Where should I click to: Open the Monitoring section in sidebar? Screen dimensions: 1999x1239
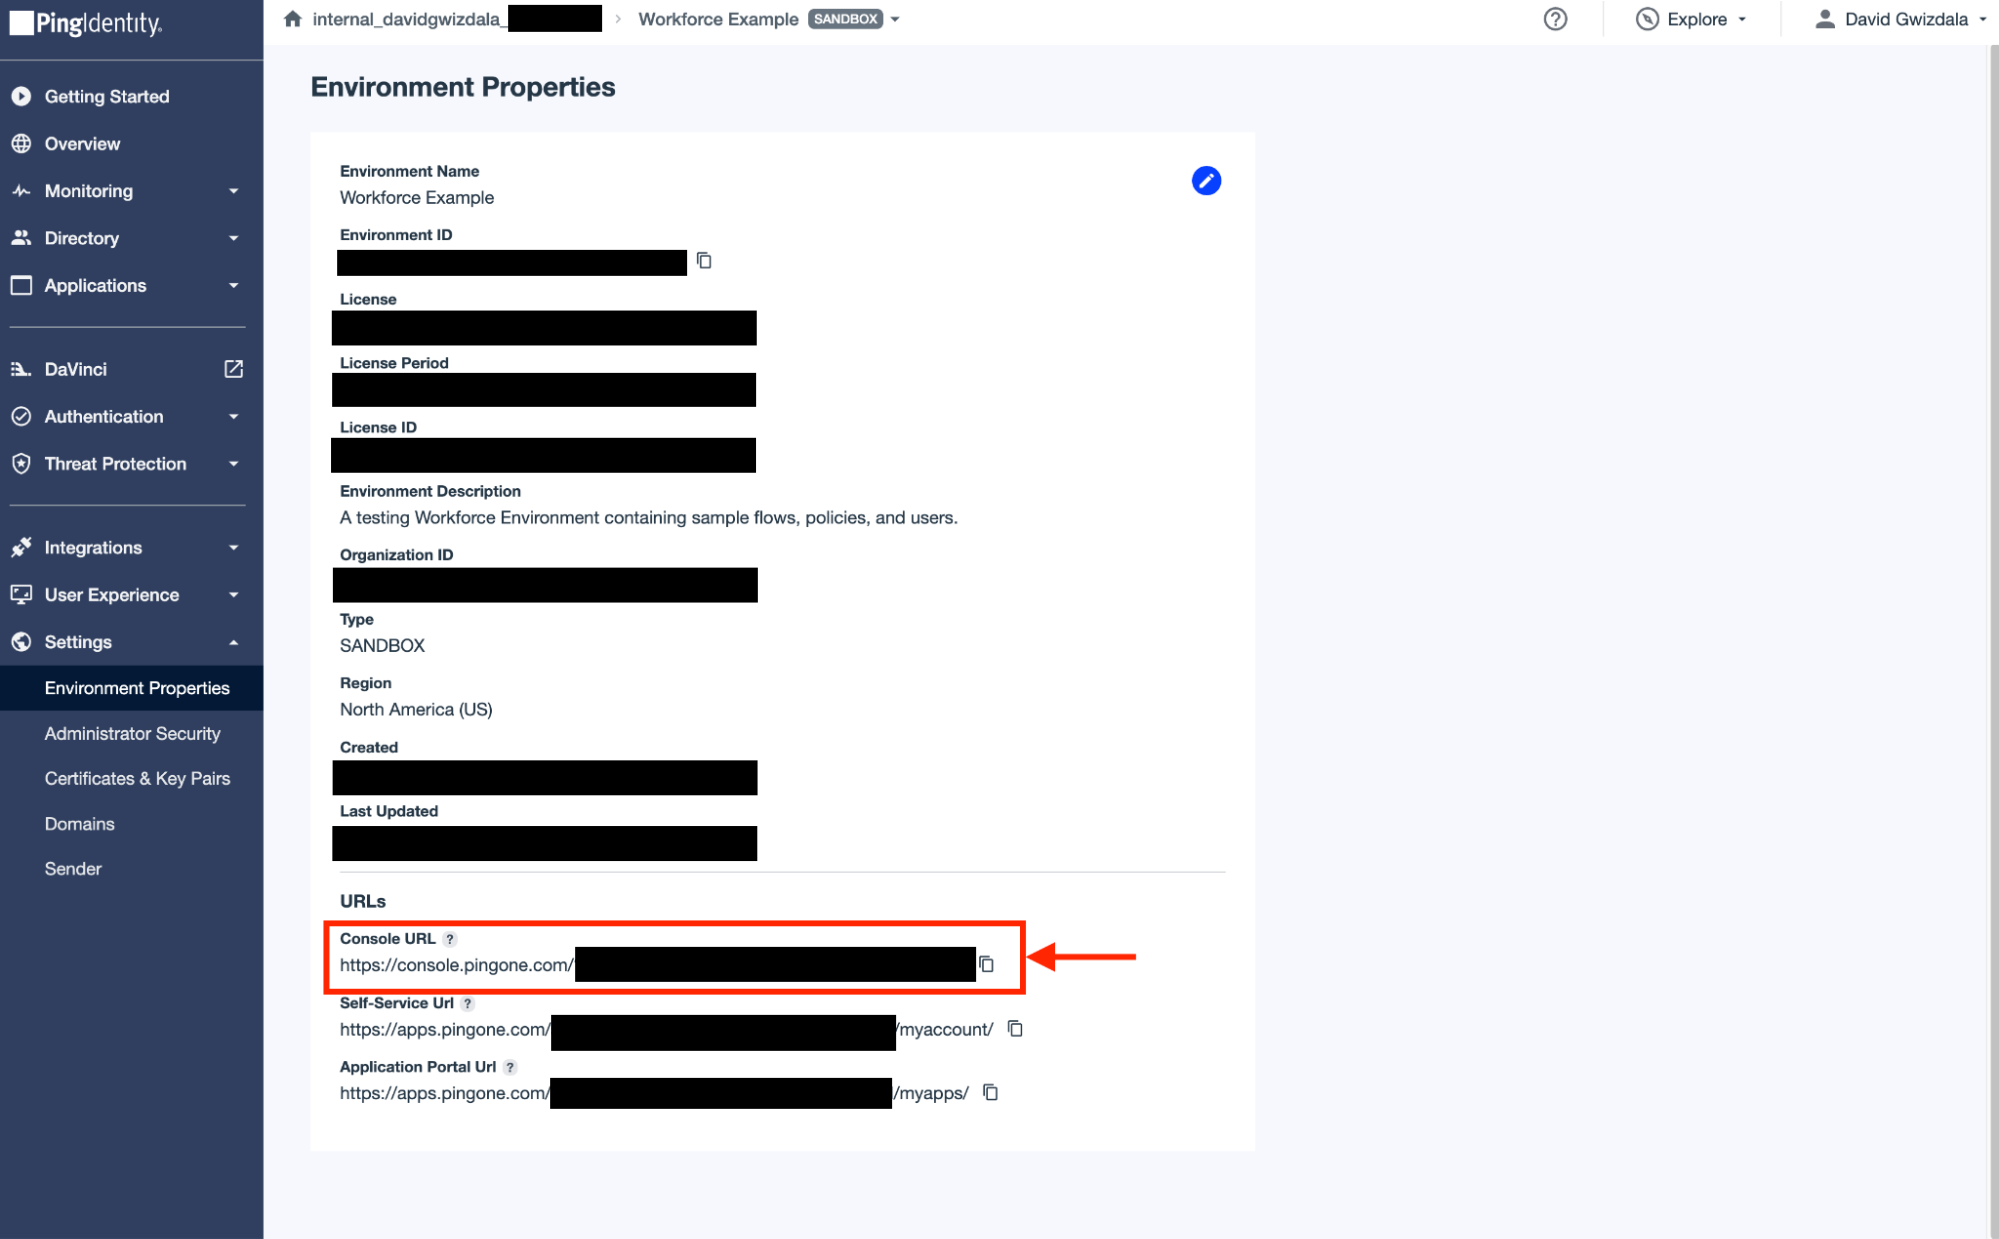pyautogui.click(x=89, y=190)
